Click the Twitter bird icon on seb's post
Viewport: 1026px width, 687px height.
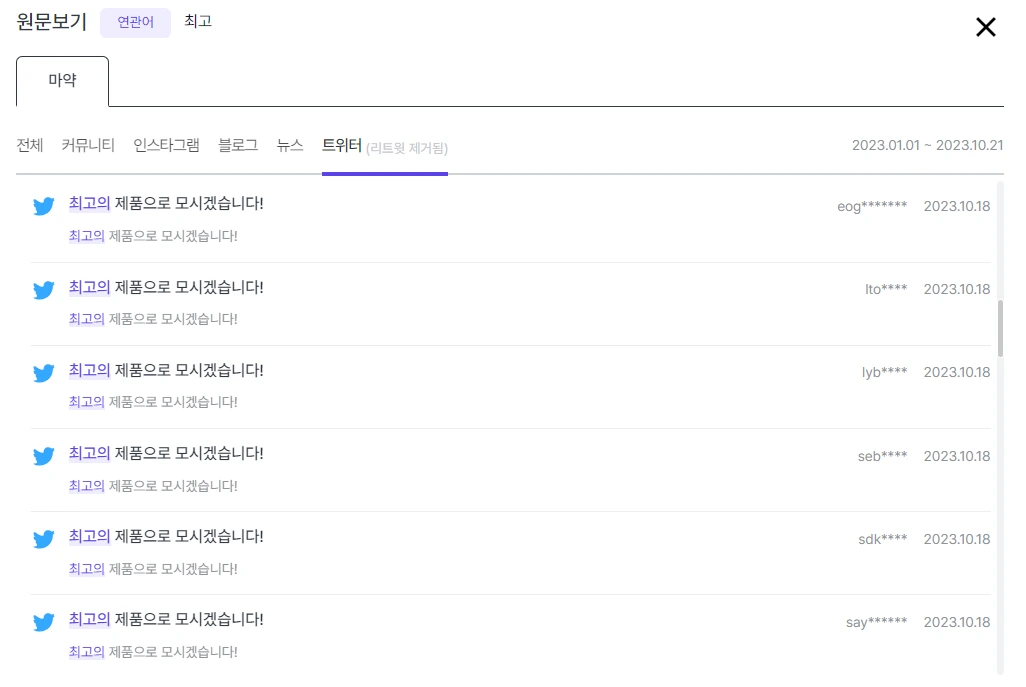click(43, 456)
